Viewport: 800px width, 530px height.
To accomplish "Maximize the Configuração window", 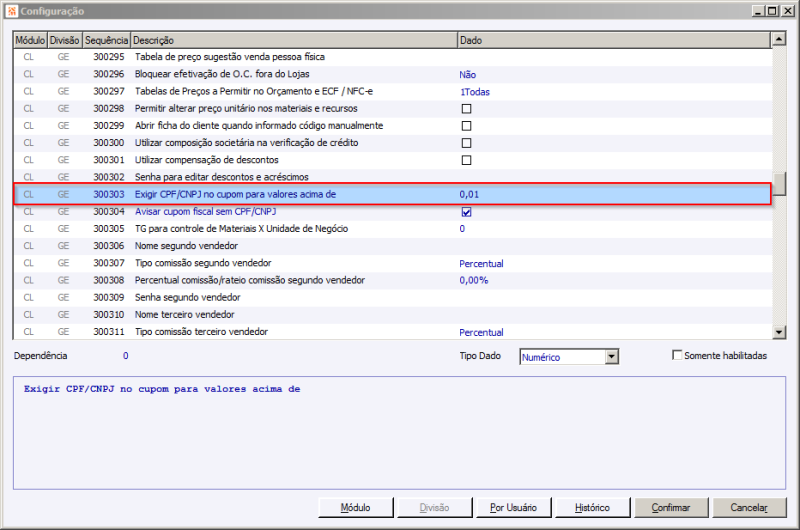I will click(x=772, y=11).
